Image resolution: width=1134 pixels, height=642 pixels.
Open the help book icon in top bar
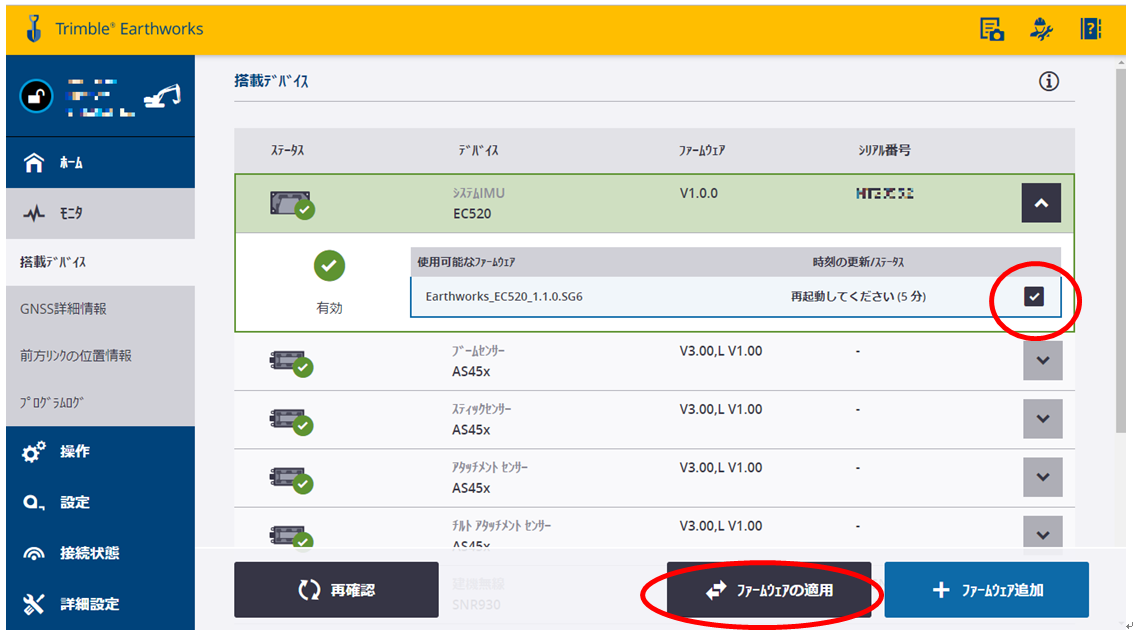coord(1090,29)
